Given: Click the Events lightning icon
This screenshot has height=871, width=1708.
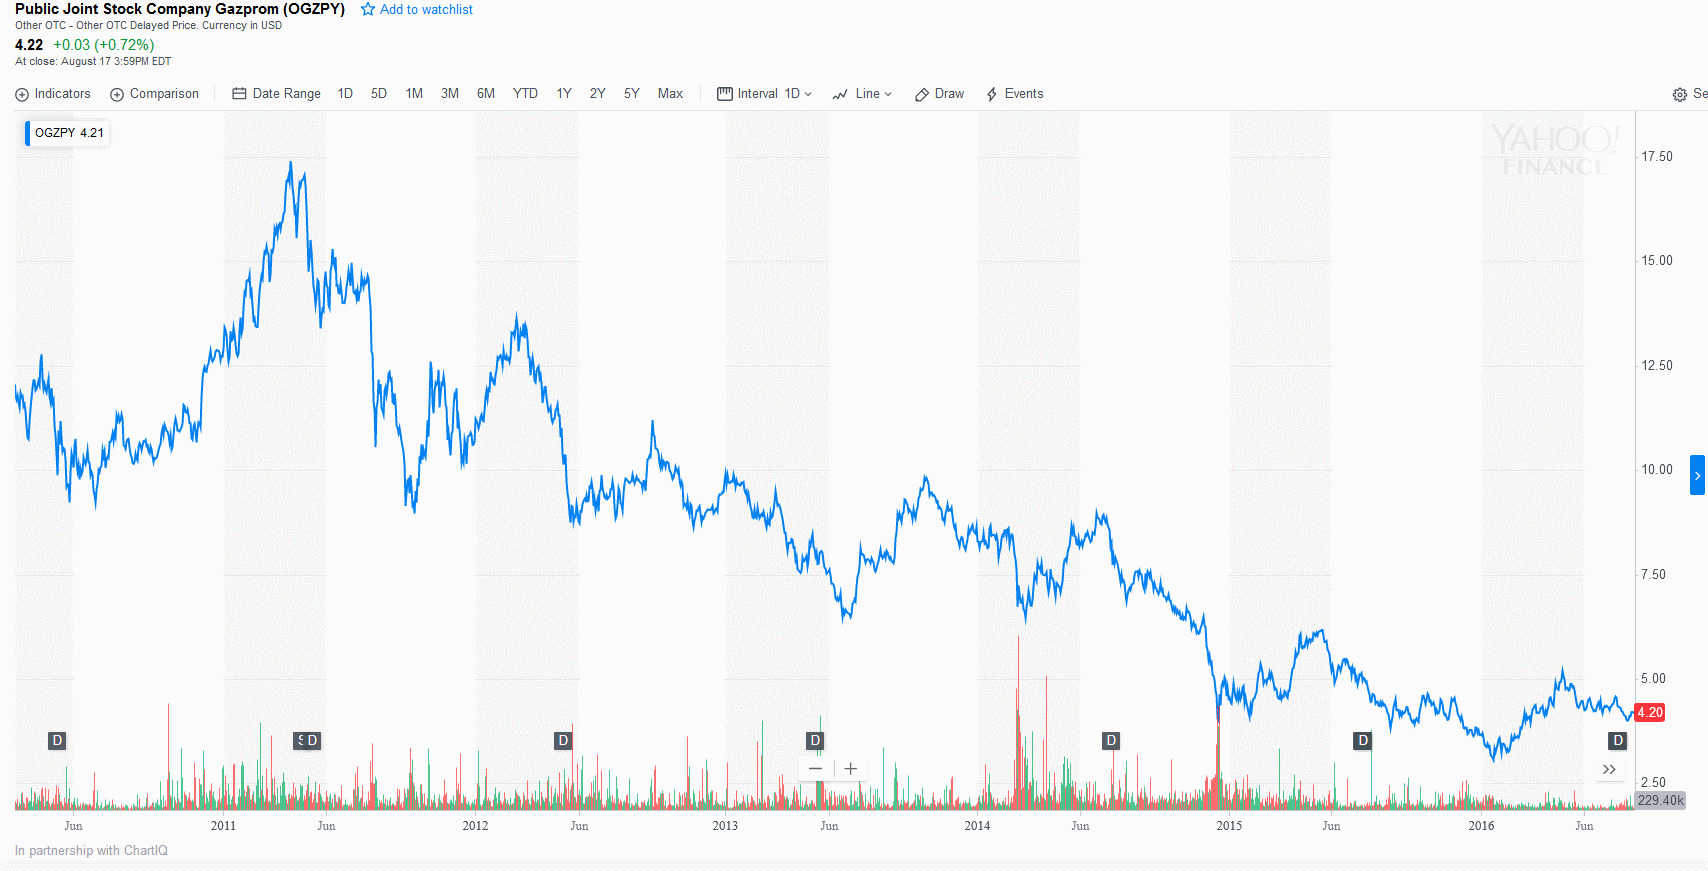Looking at the screenshot, I should point(992,94).
